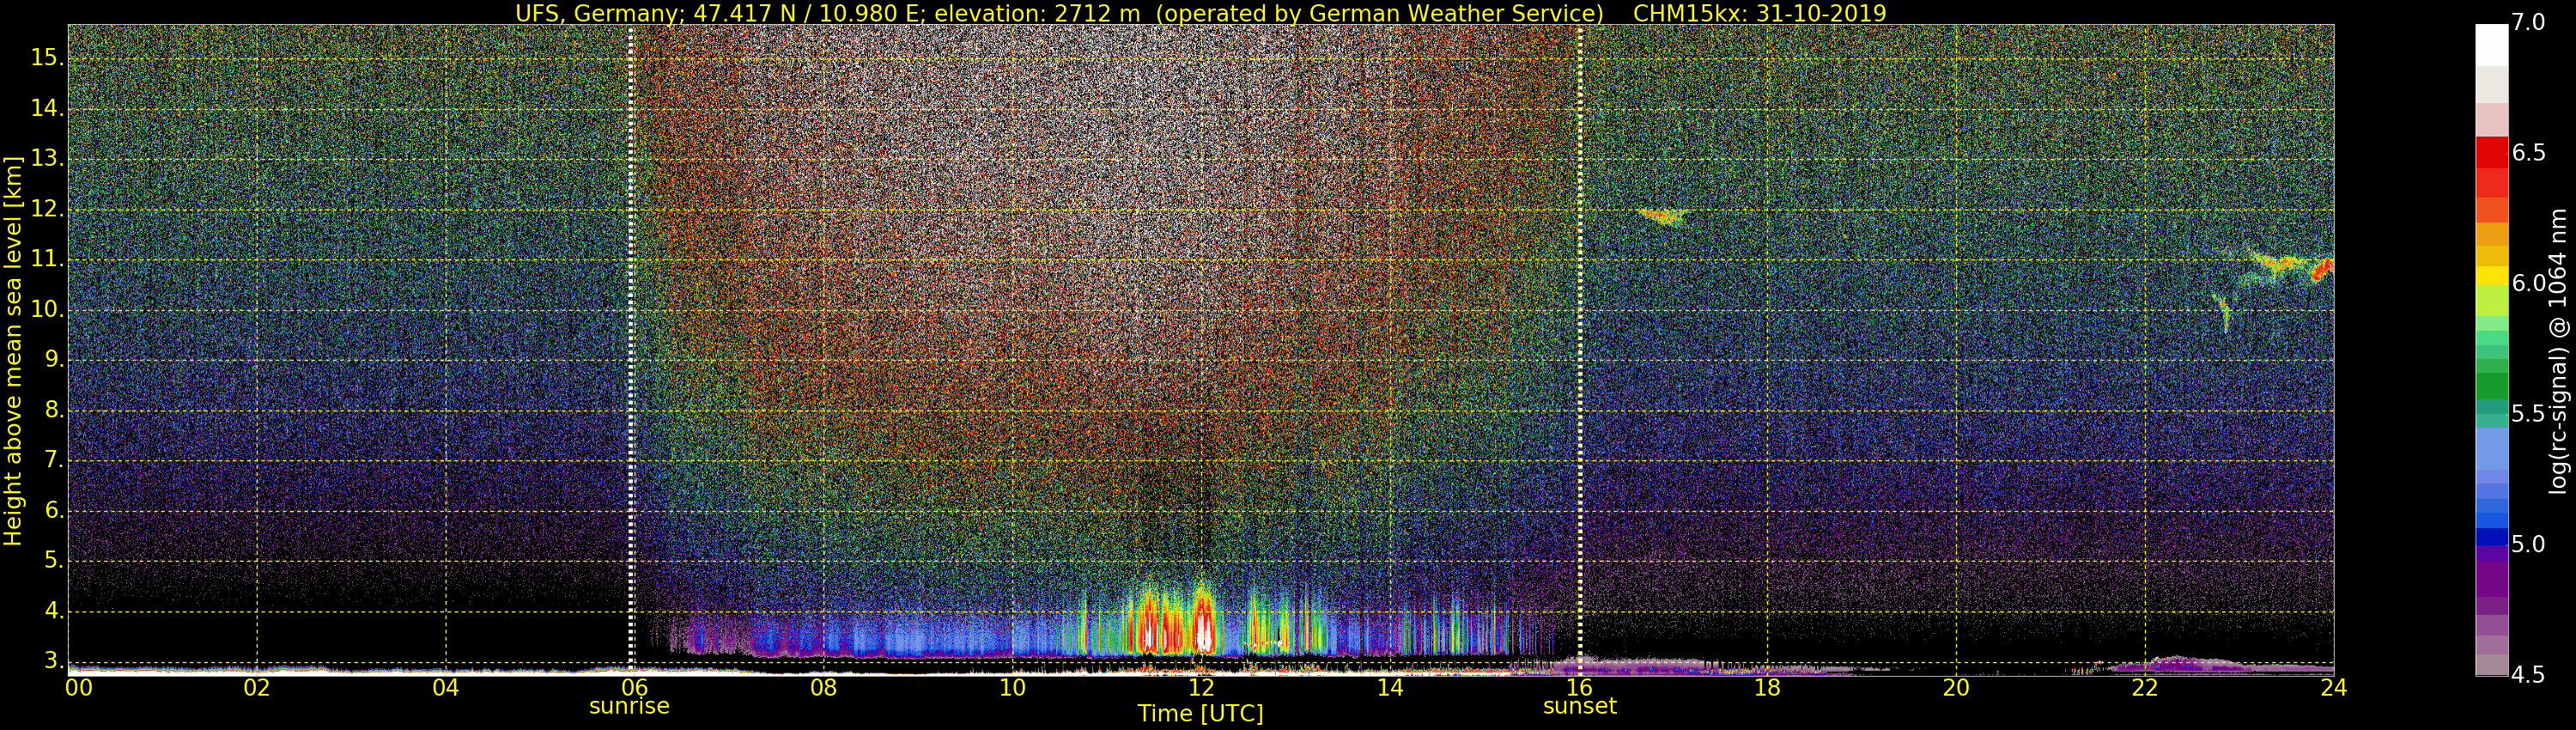Click the '08' time tick label

click(x=823, y=687)
